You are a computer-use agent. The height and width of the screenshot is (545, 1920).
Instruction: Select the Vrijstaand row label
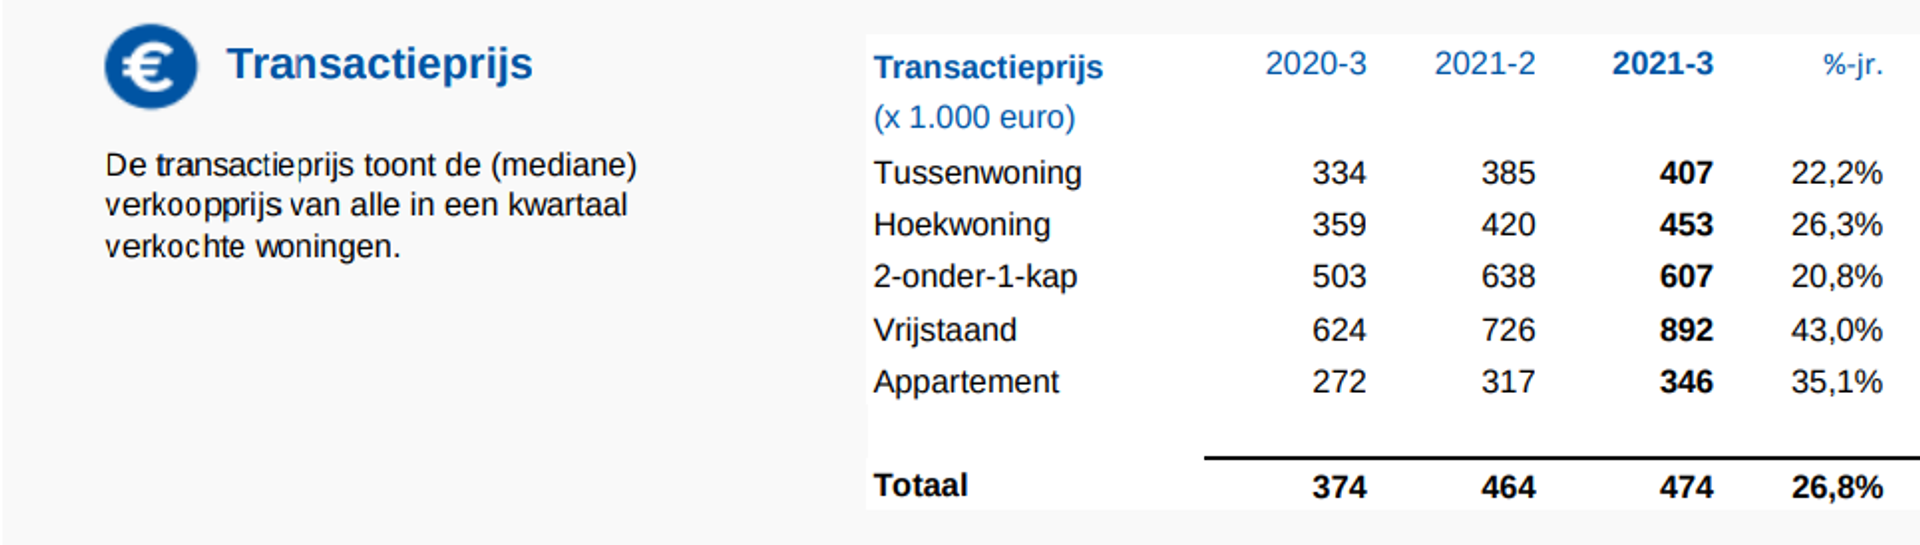pyautogui.click(x=944, y=330)
